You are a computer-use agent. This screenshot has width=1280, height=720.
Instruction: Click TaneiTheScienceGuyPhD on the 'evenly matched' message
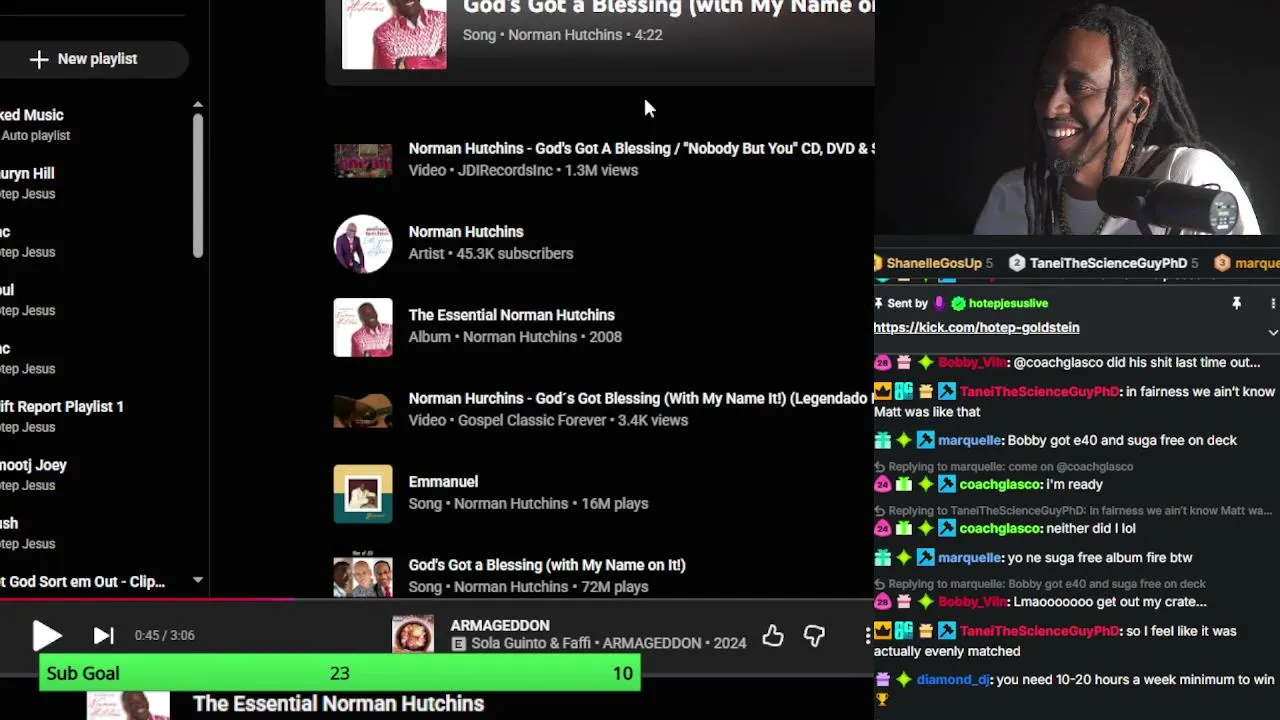tap(1039, 631)
